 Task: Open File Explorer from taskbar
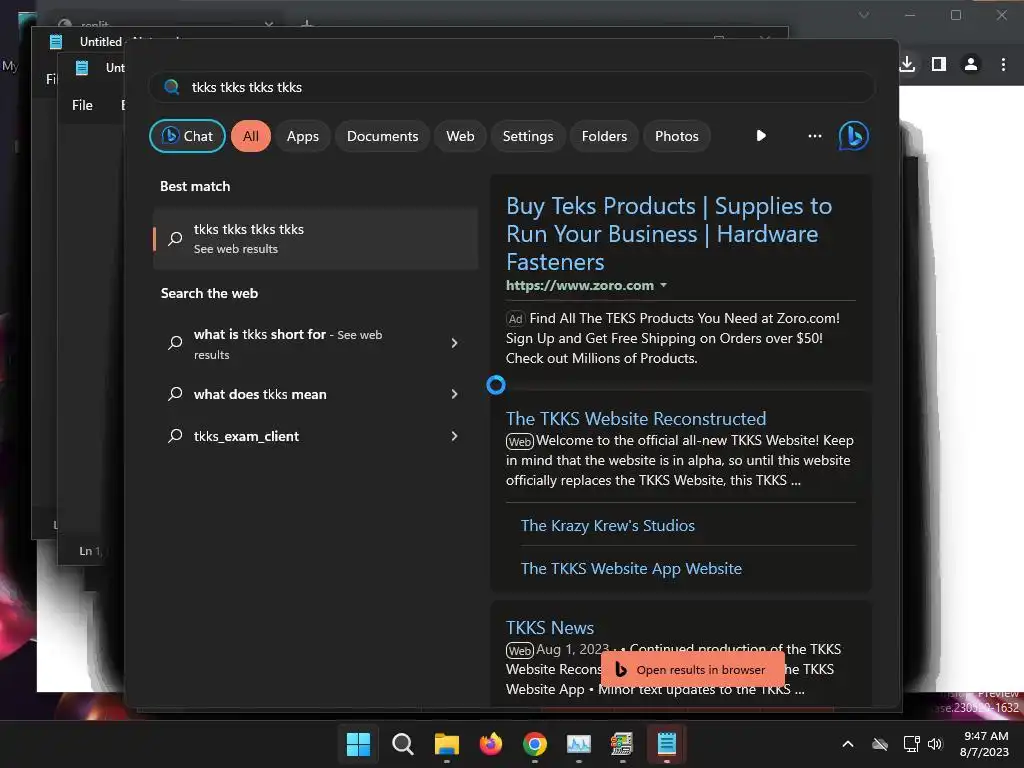pos(447,744)
